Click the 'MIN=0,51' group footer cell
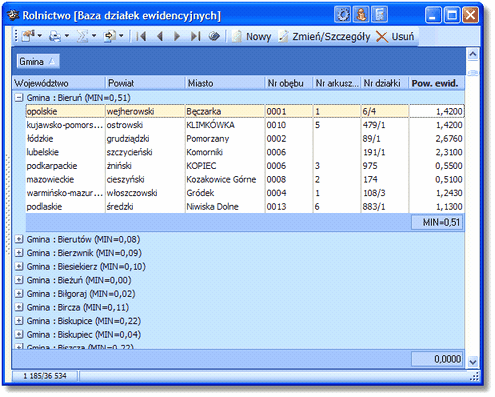 [x=437, y=222]
